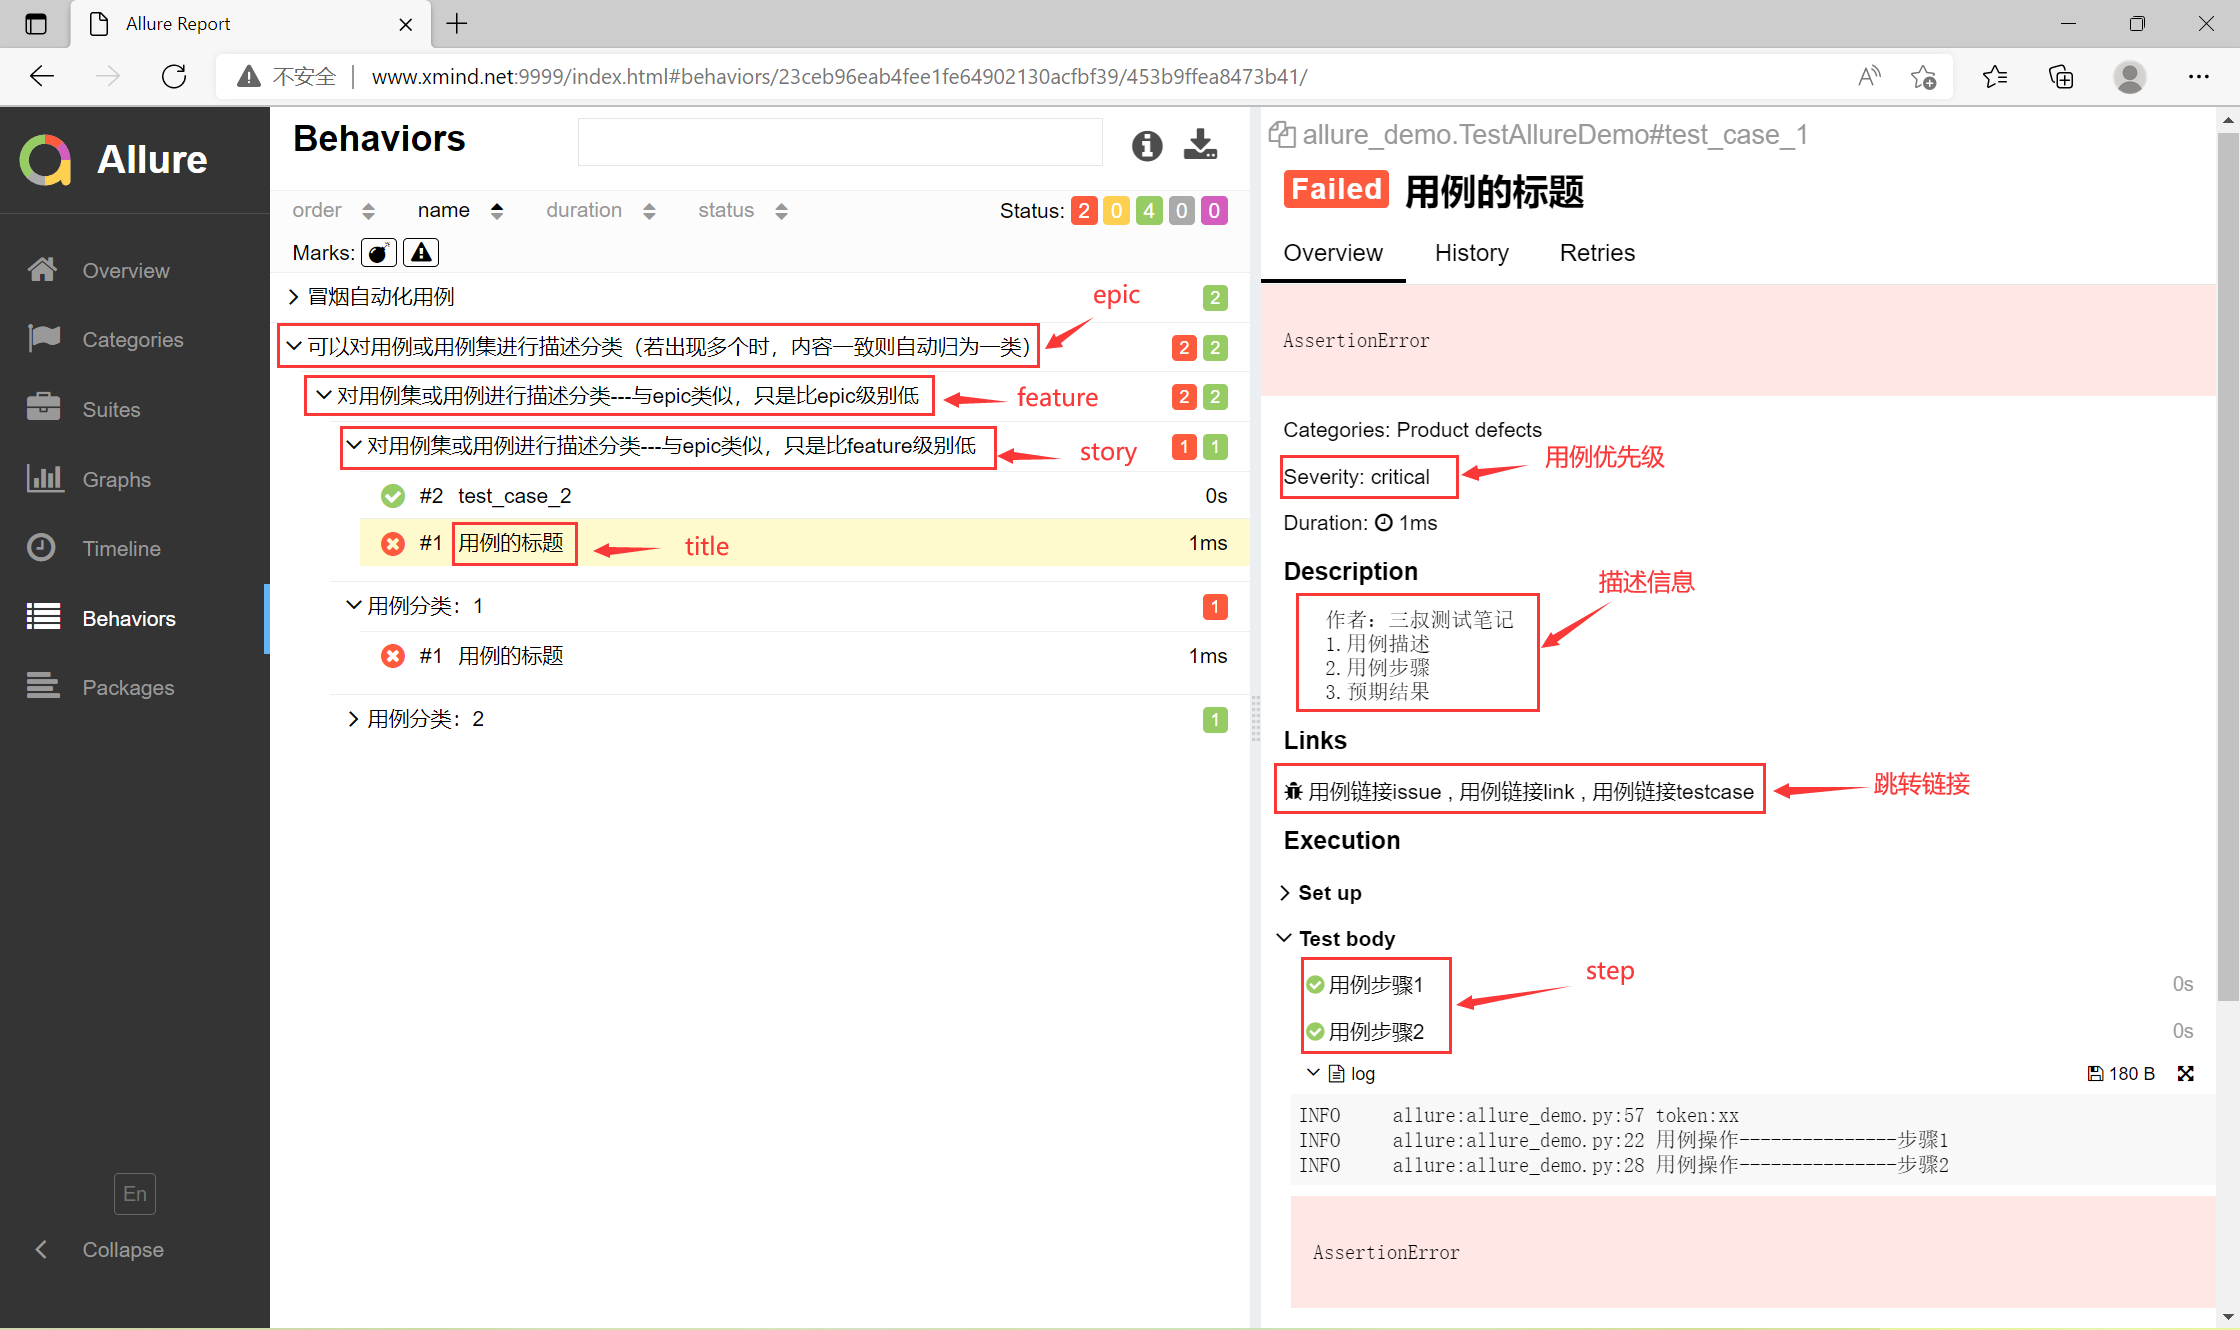Viewport: 2240px width, 1330px height.
Task: Switch to the Retries tab
Action: (x=1597, y=253)
